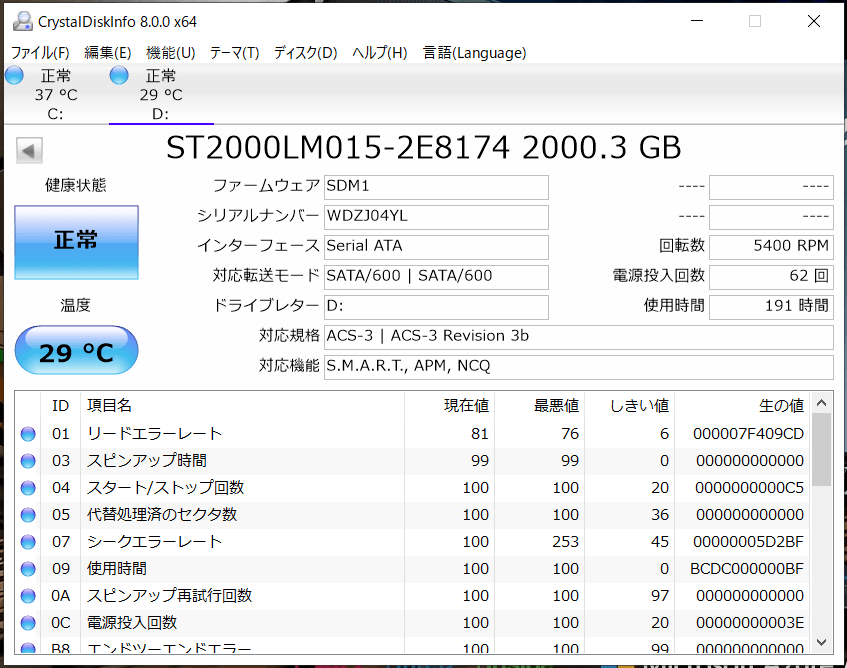The image size is (847, 668).
Task: Click the 現在値 column header
Action: pos(449,406)
